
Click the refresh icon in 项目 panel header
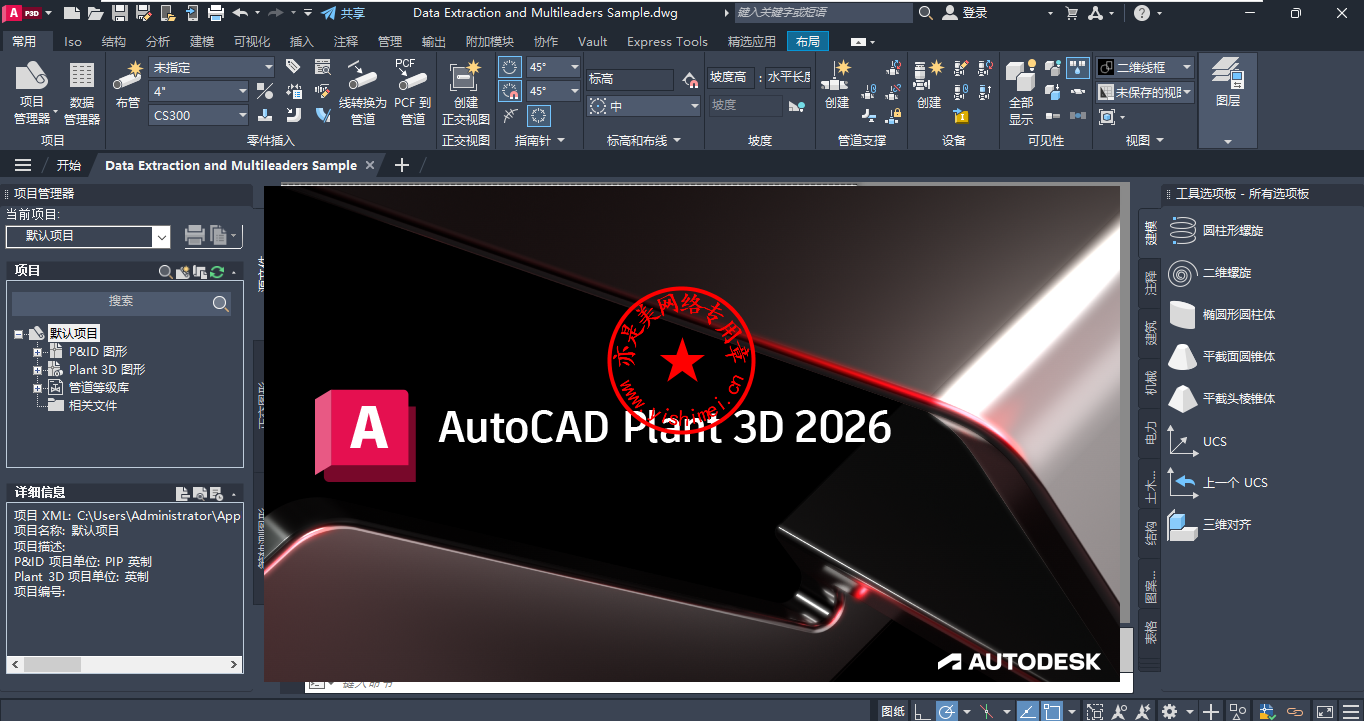pos(216,271)
